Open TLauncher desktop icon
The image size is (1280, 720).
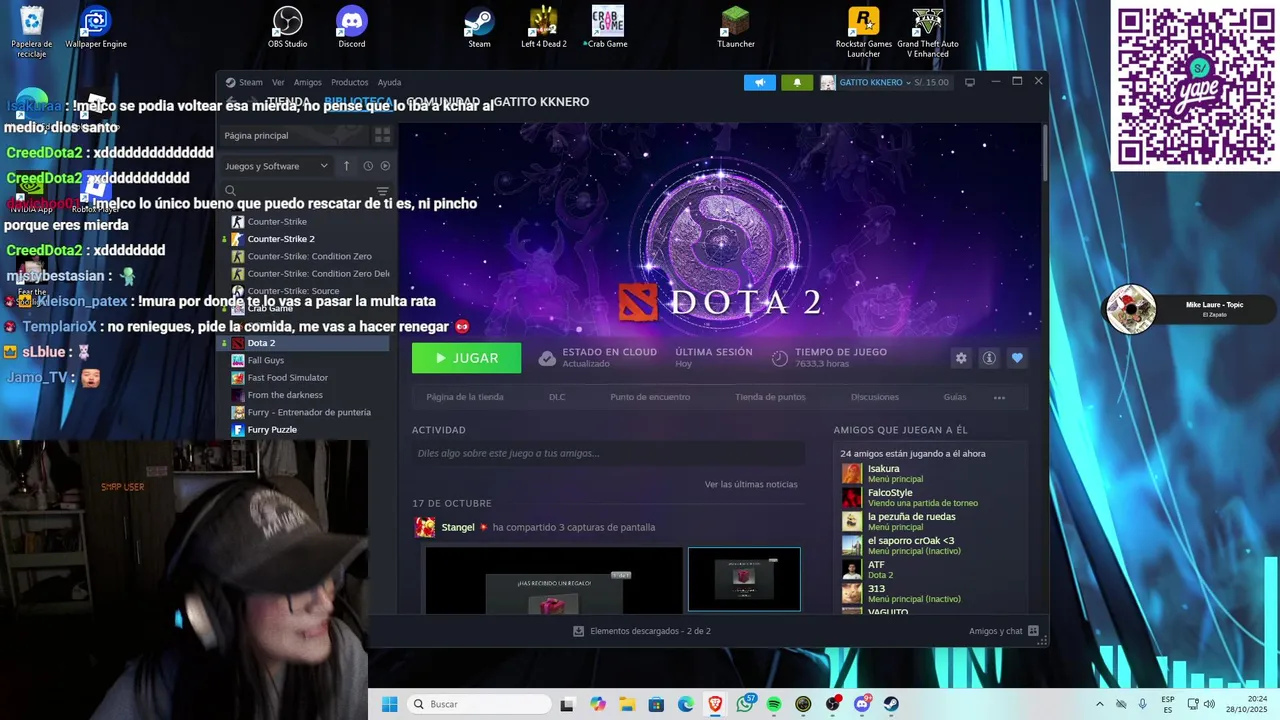pyautogui.click(x=735, y=28)
